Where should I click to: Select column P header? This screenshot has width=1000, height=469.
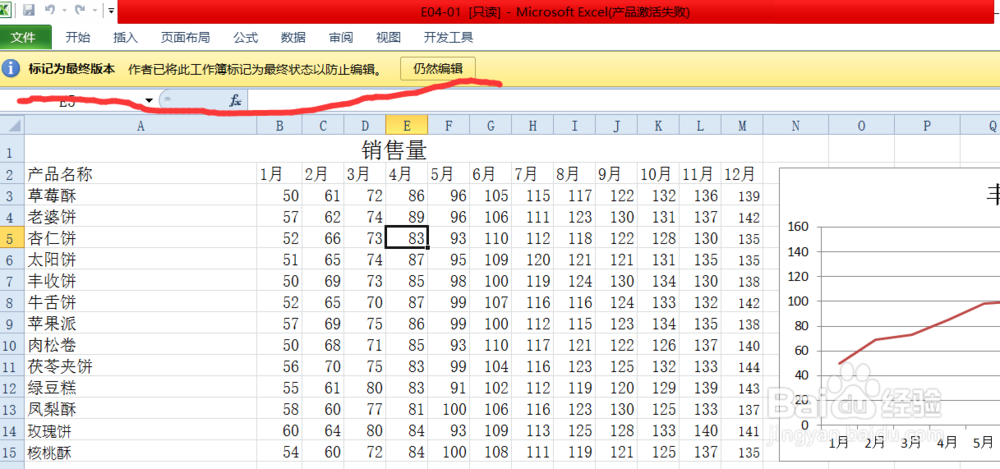click(x=927, y=126)
